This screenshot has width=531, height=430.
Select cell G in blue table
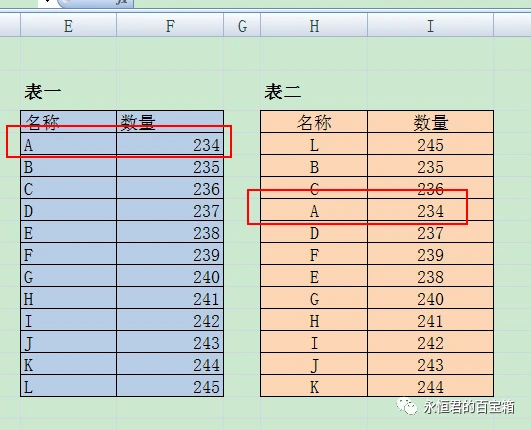(68, 276)
